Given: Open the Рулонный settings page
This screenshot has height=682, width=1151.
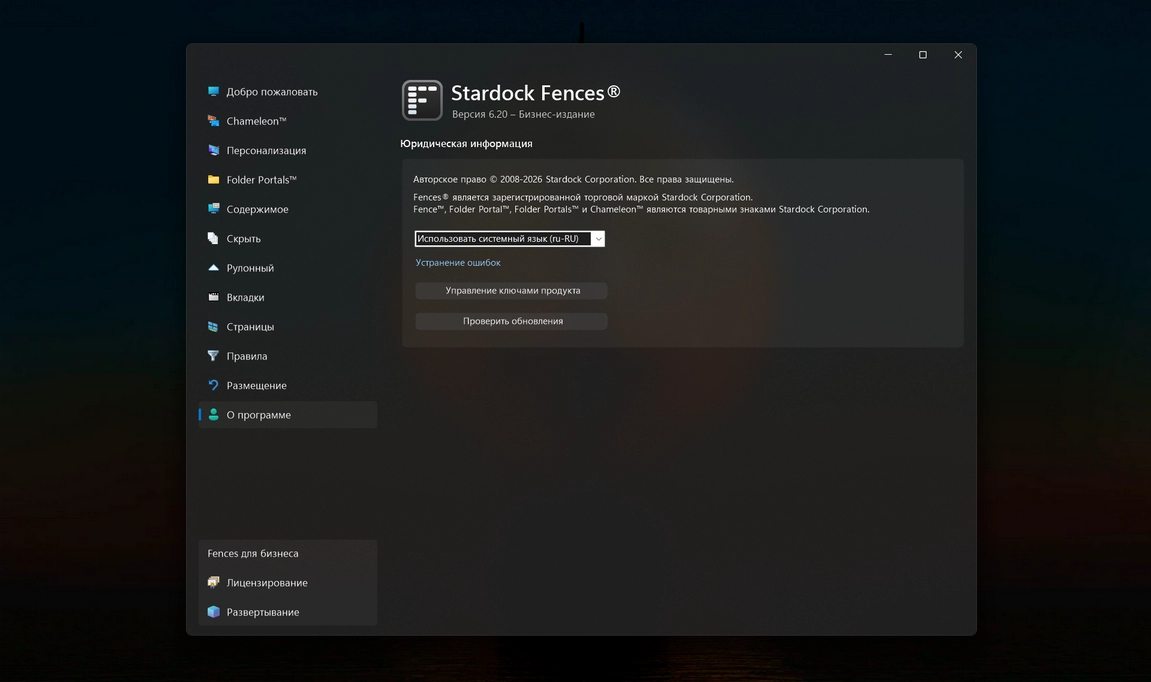Looking at the screenshot, I should click(x=288, y=268).
